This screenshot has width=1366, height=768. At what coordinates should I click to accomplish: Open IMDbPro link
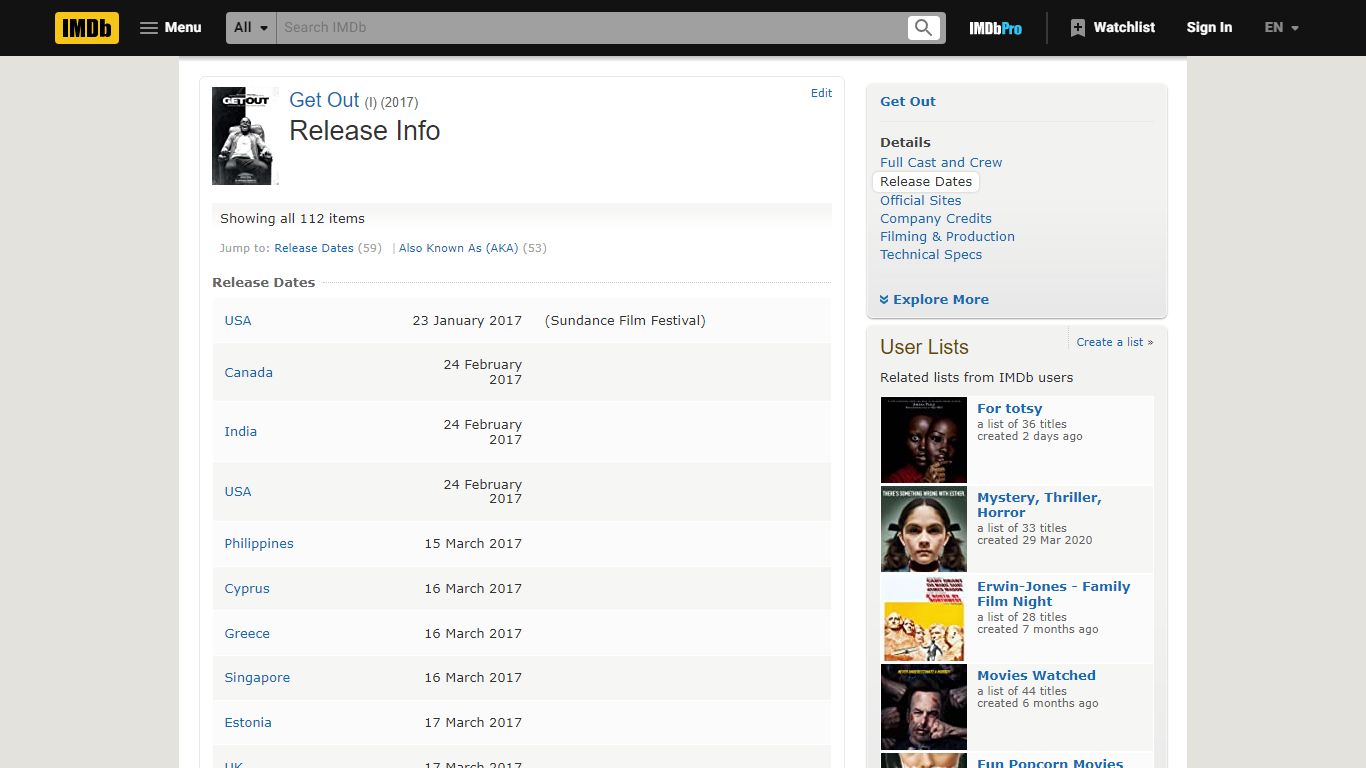[x=995, y=28]
